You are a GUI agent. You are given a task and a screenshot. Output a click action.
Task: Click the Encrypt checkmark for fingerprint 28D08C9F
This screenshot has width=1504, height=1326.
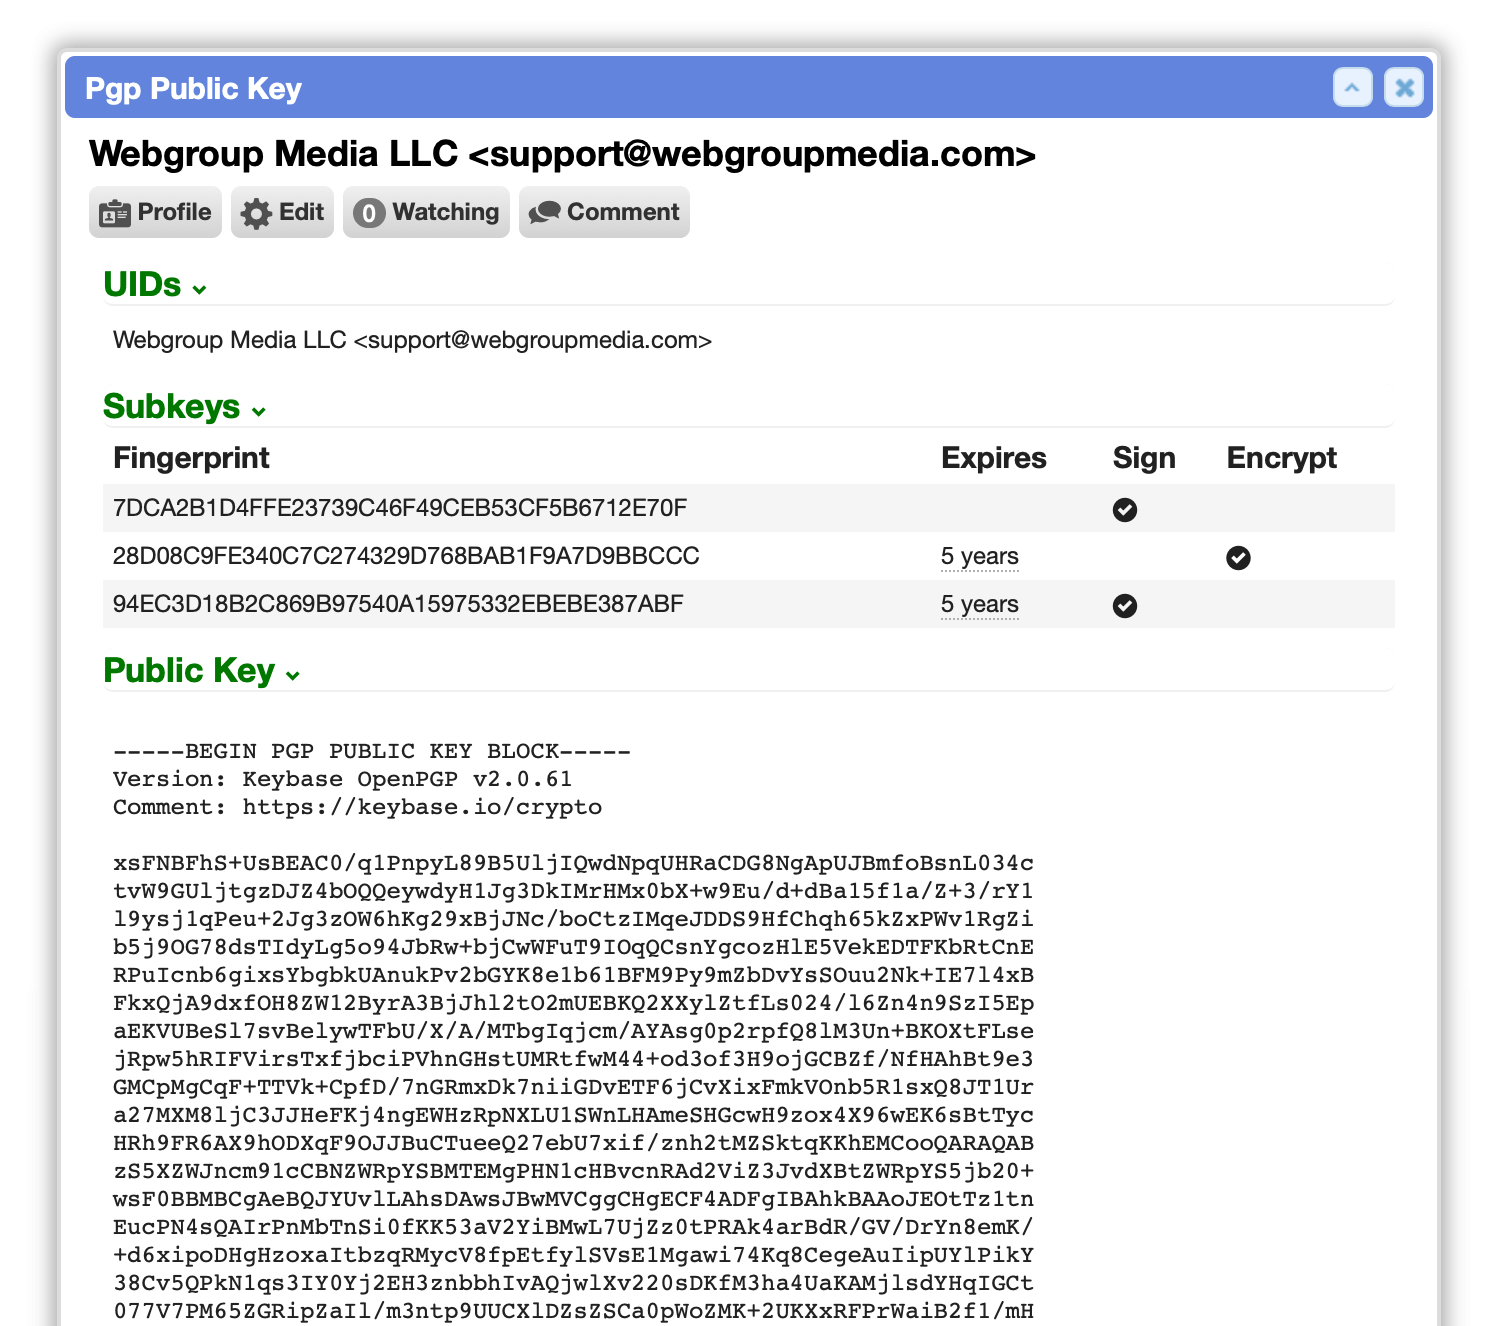click(x=1238, y=558)
